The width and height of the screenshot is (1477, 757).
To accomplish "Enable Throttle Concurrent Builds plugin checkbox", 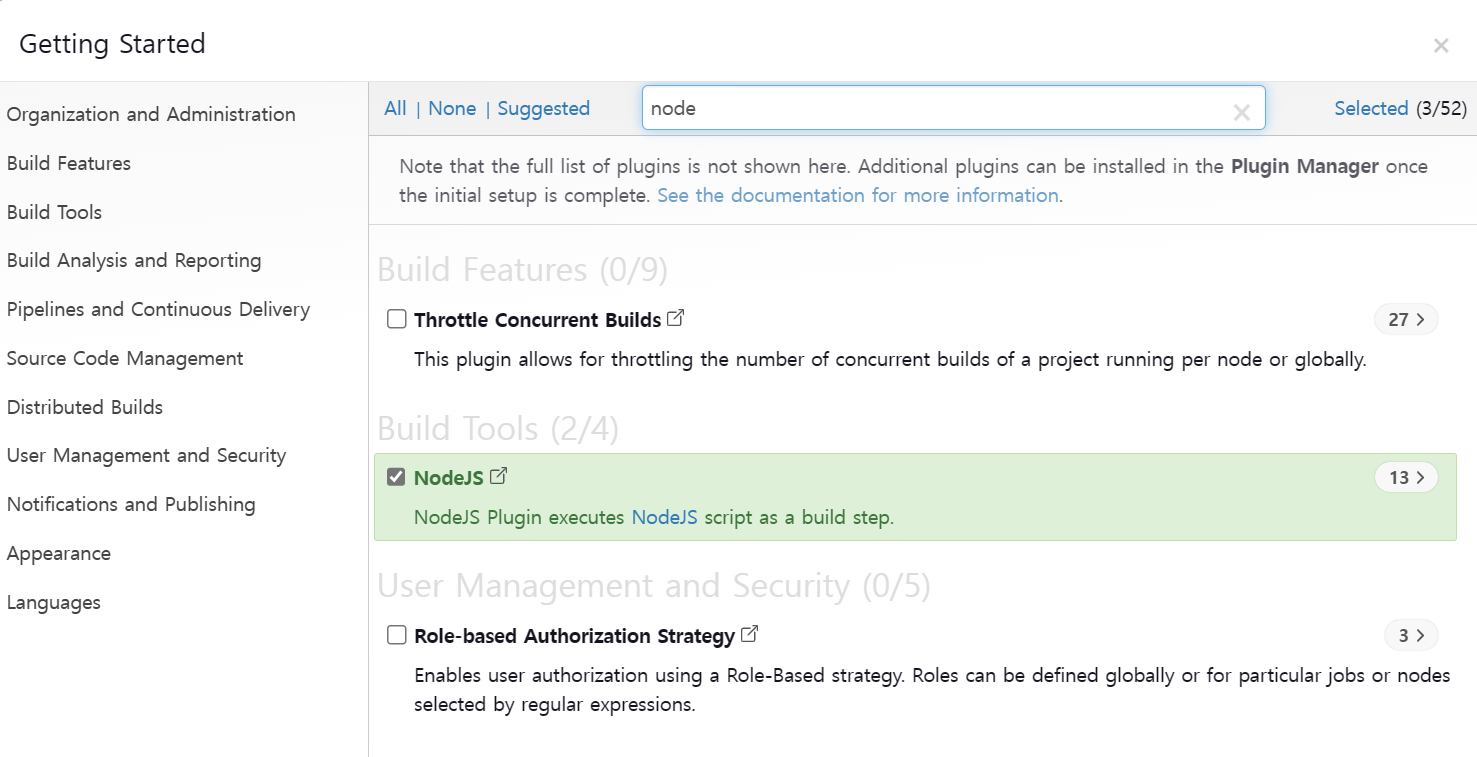I will click(x=397, y=319).
